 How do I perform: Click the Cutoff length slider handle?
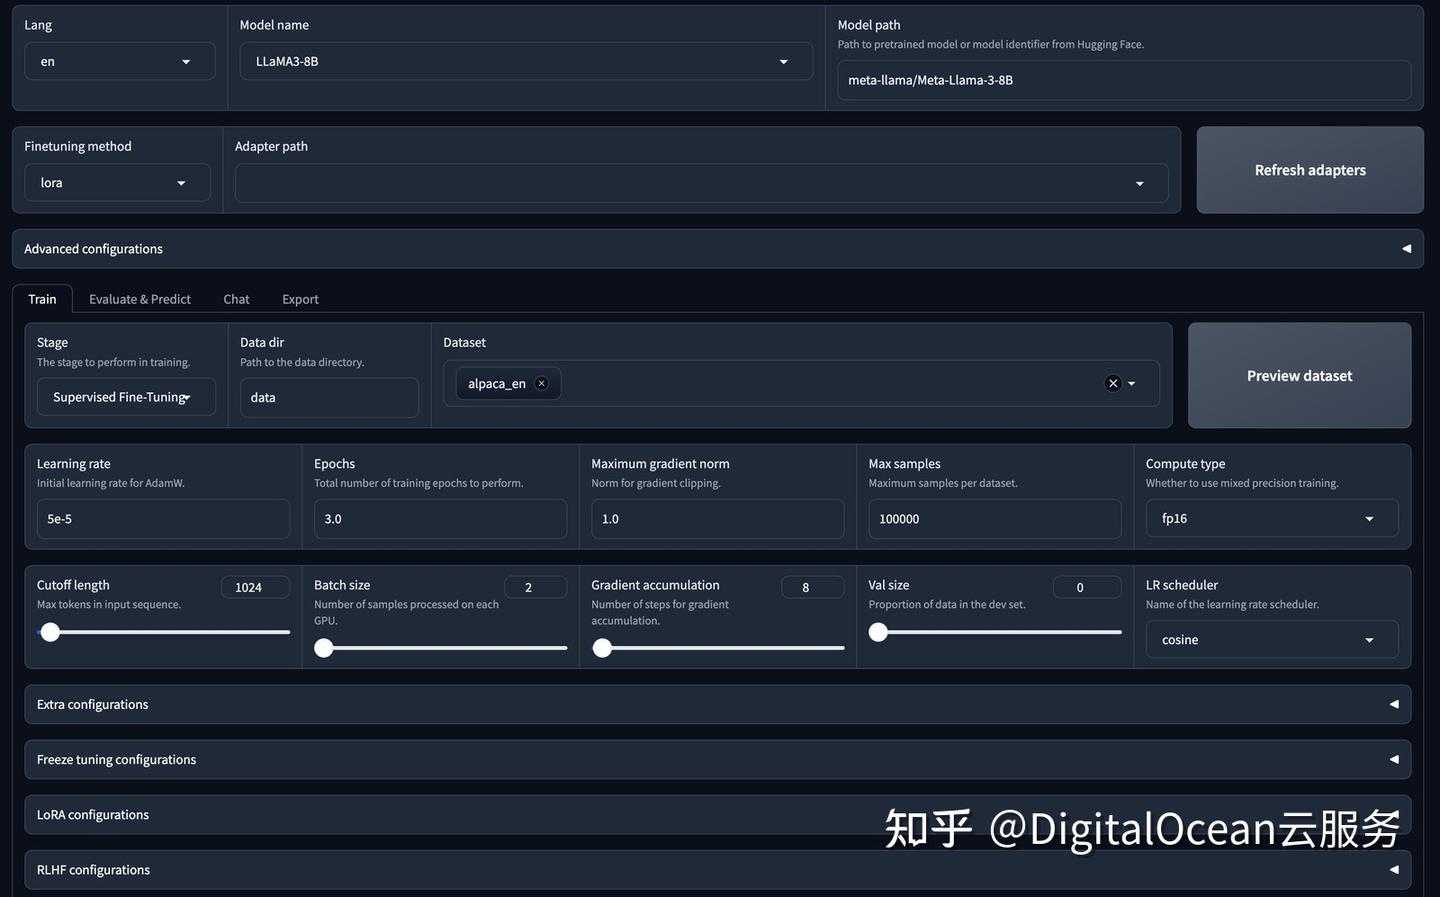50,631
